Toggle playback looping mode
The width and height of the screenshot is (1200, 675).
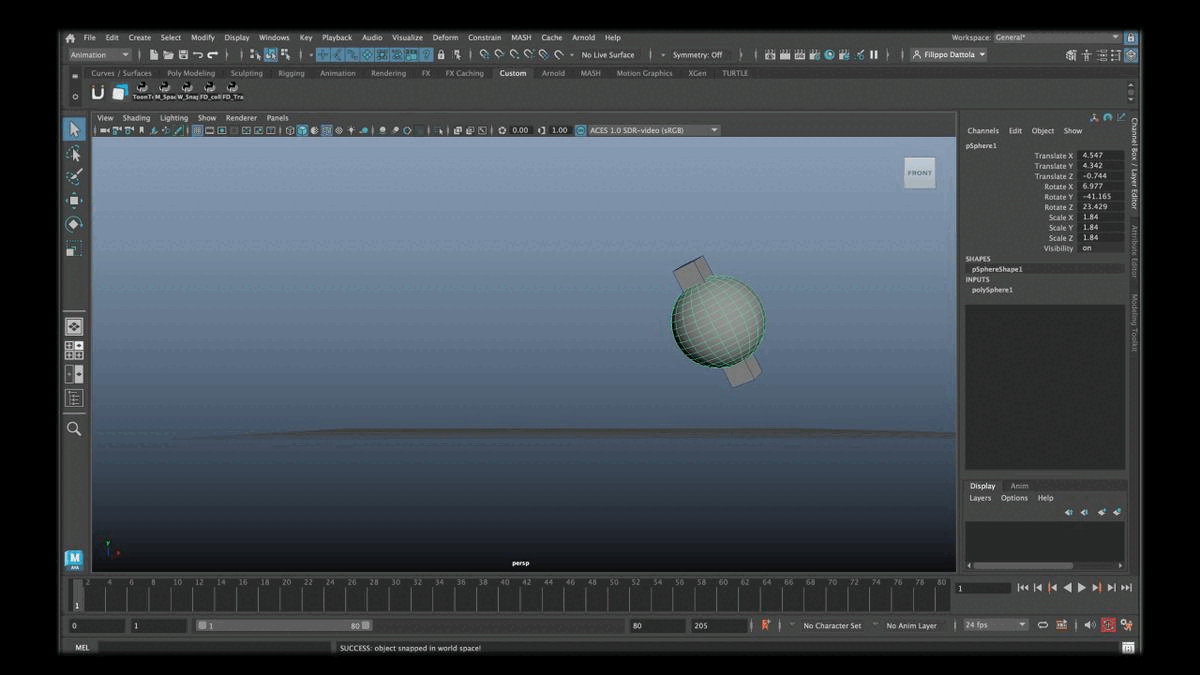[1043, 625]
